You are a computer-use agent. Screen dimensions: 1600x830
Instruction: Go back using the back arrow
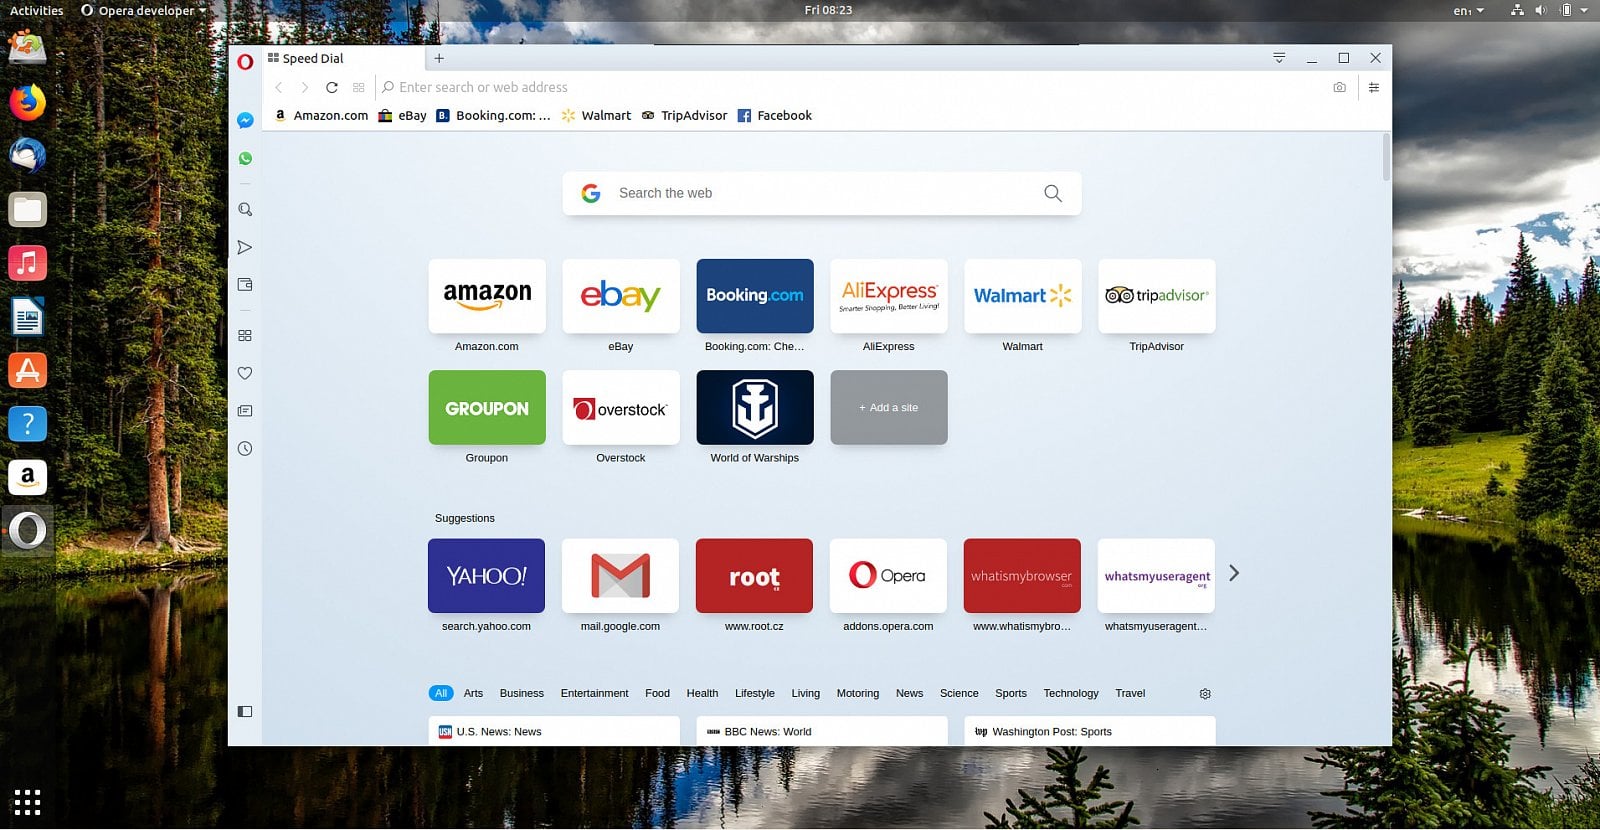(x=279, y=88)
